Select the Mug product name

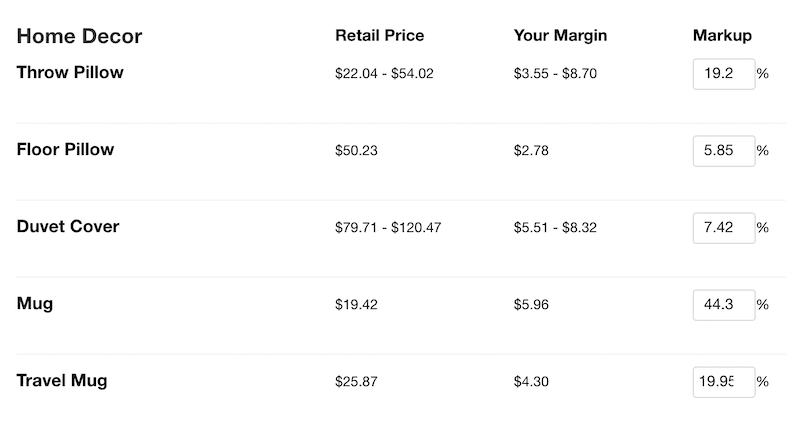(x=35, y=304)
